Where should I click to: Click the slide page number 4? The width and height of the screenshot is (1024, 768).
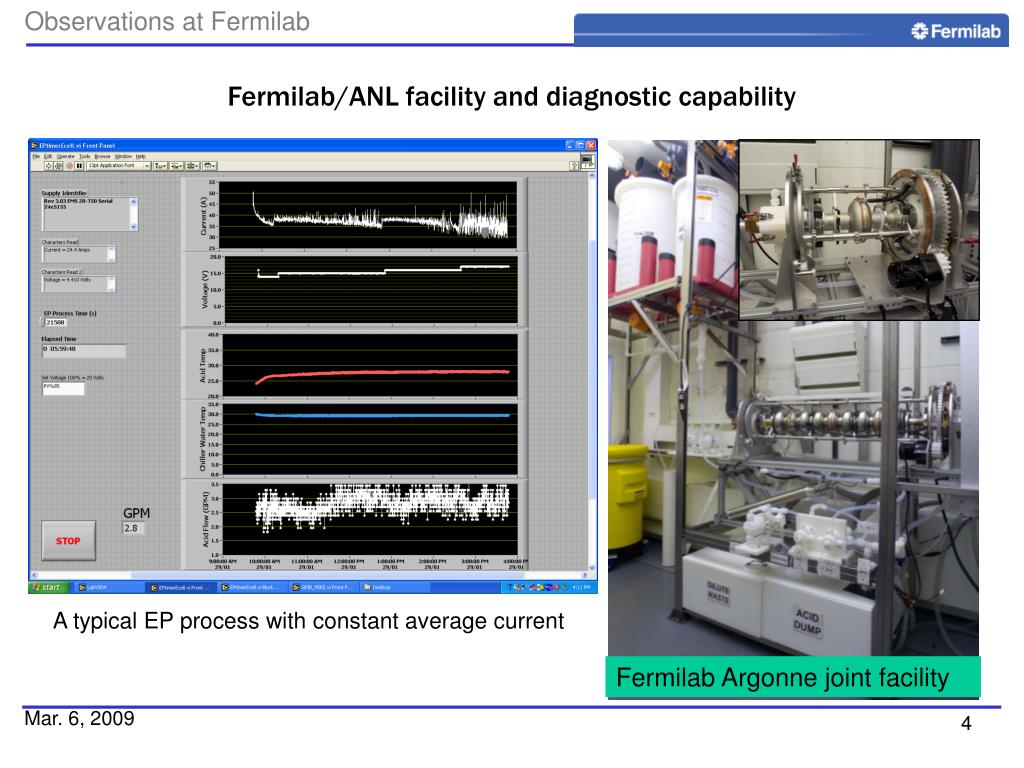pos(966,723)
